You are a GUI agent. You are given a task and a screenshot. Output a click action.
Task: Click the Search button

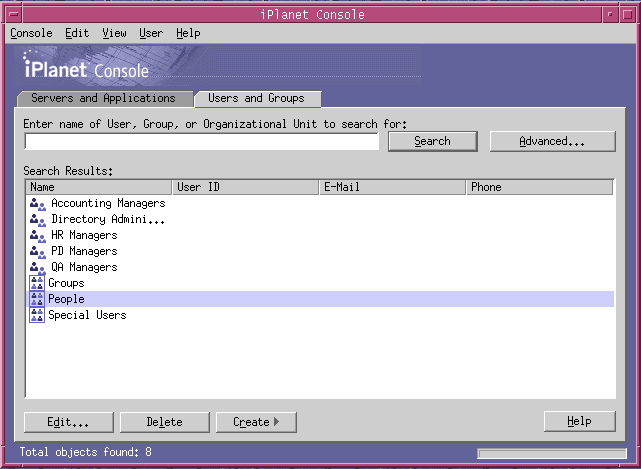tap(433, 141)
